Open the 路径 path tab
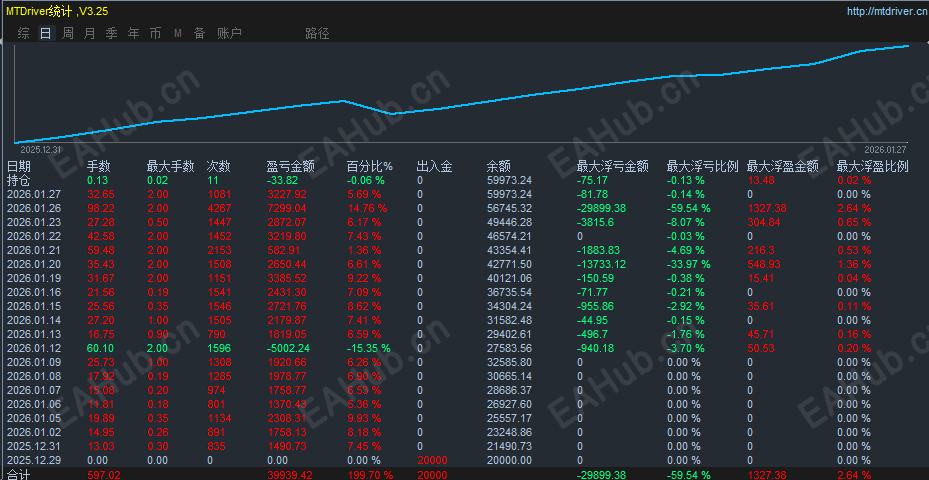The width and height of the screenshot is (929, 480). click(x=318, y=34)
